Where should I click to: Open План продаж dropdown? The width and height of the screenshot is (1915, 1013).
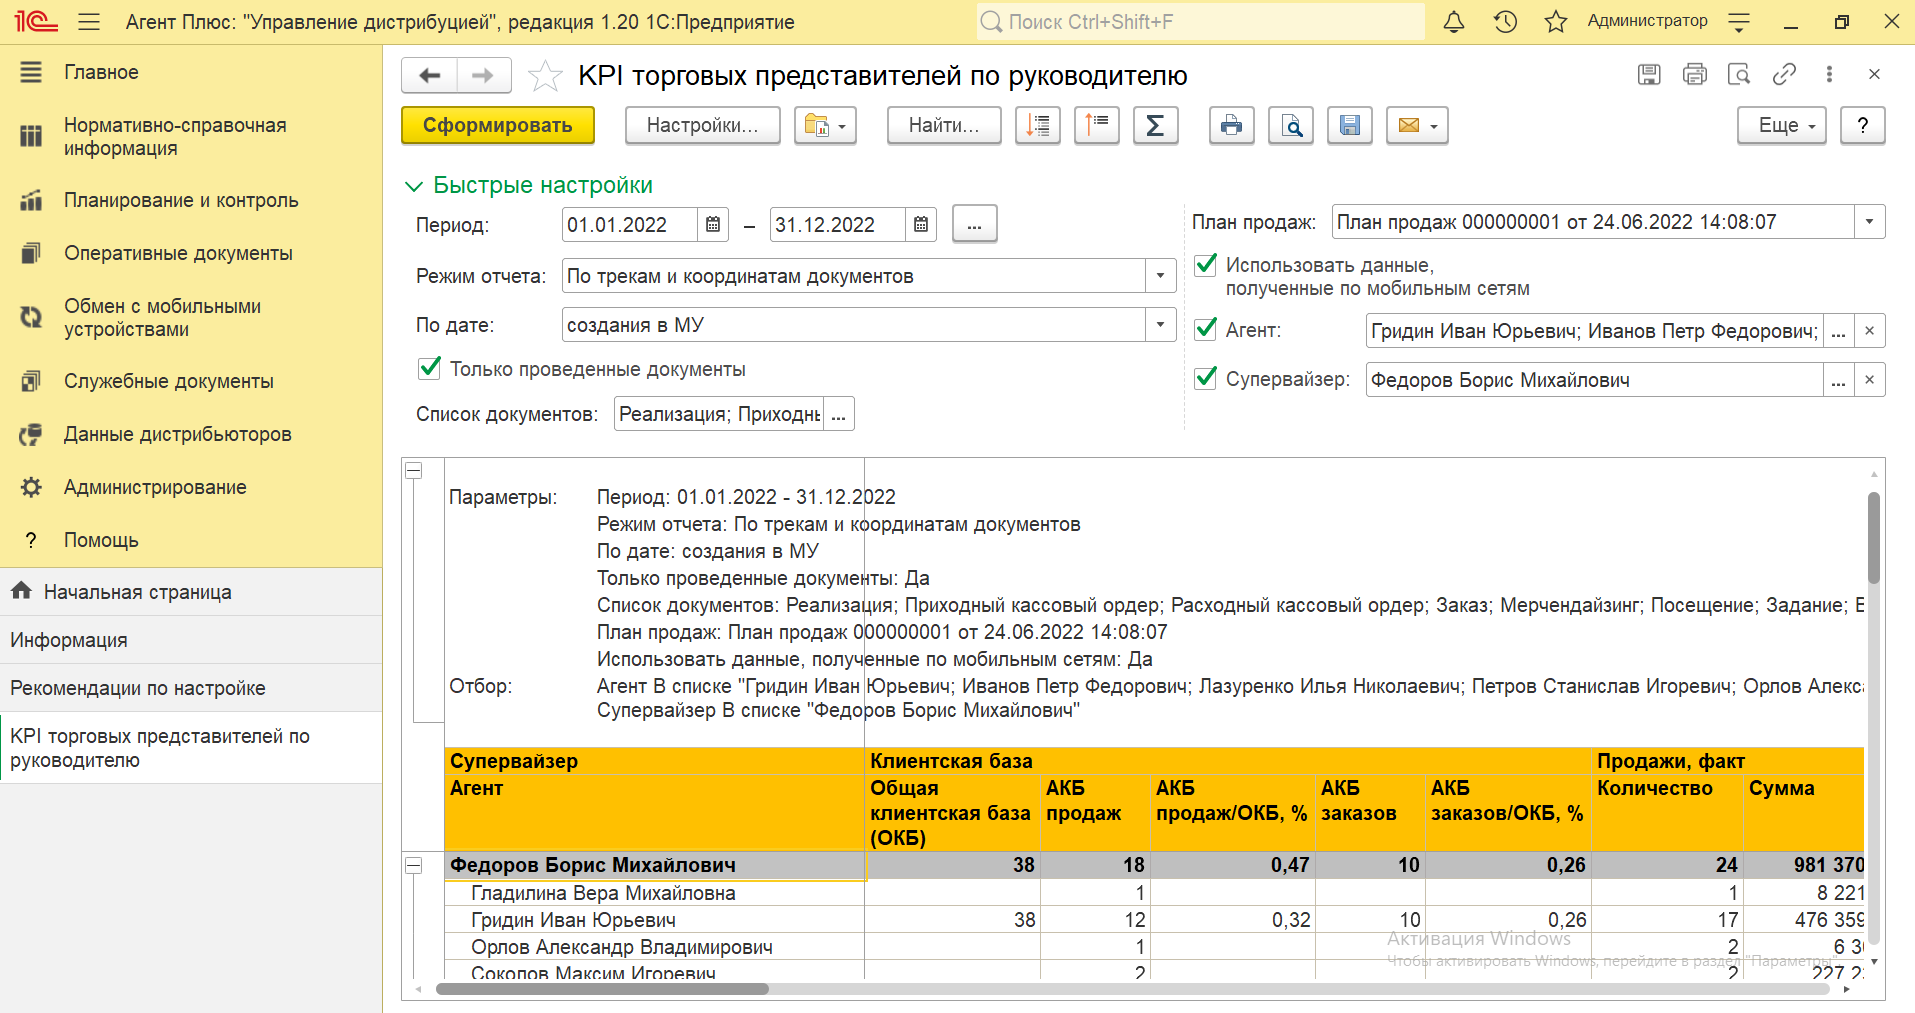pyautogui.click(x=1869, y=222)
